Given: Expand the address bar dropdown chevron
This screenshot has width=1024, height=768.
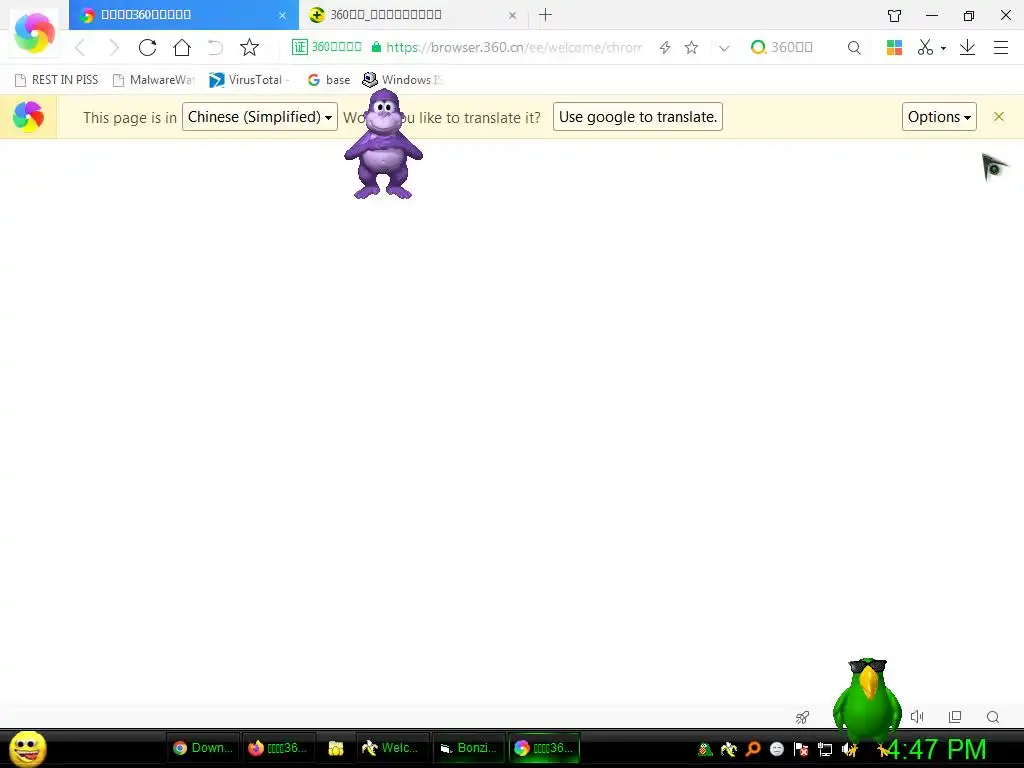Looking at the screenshot, I should [724, 48].
